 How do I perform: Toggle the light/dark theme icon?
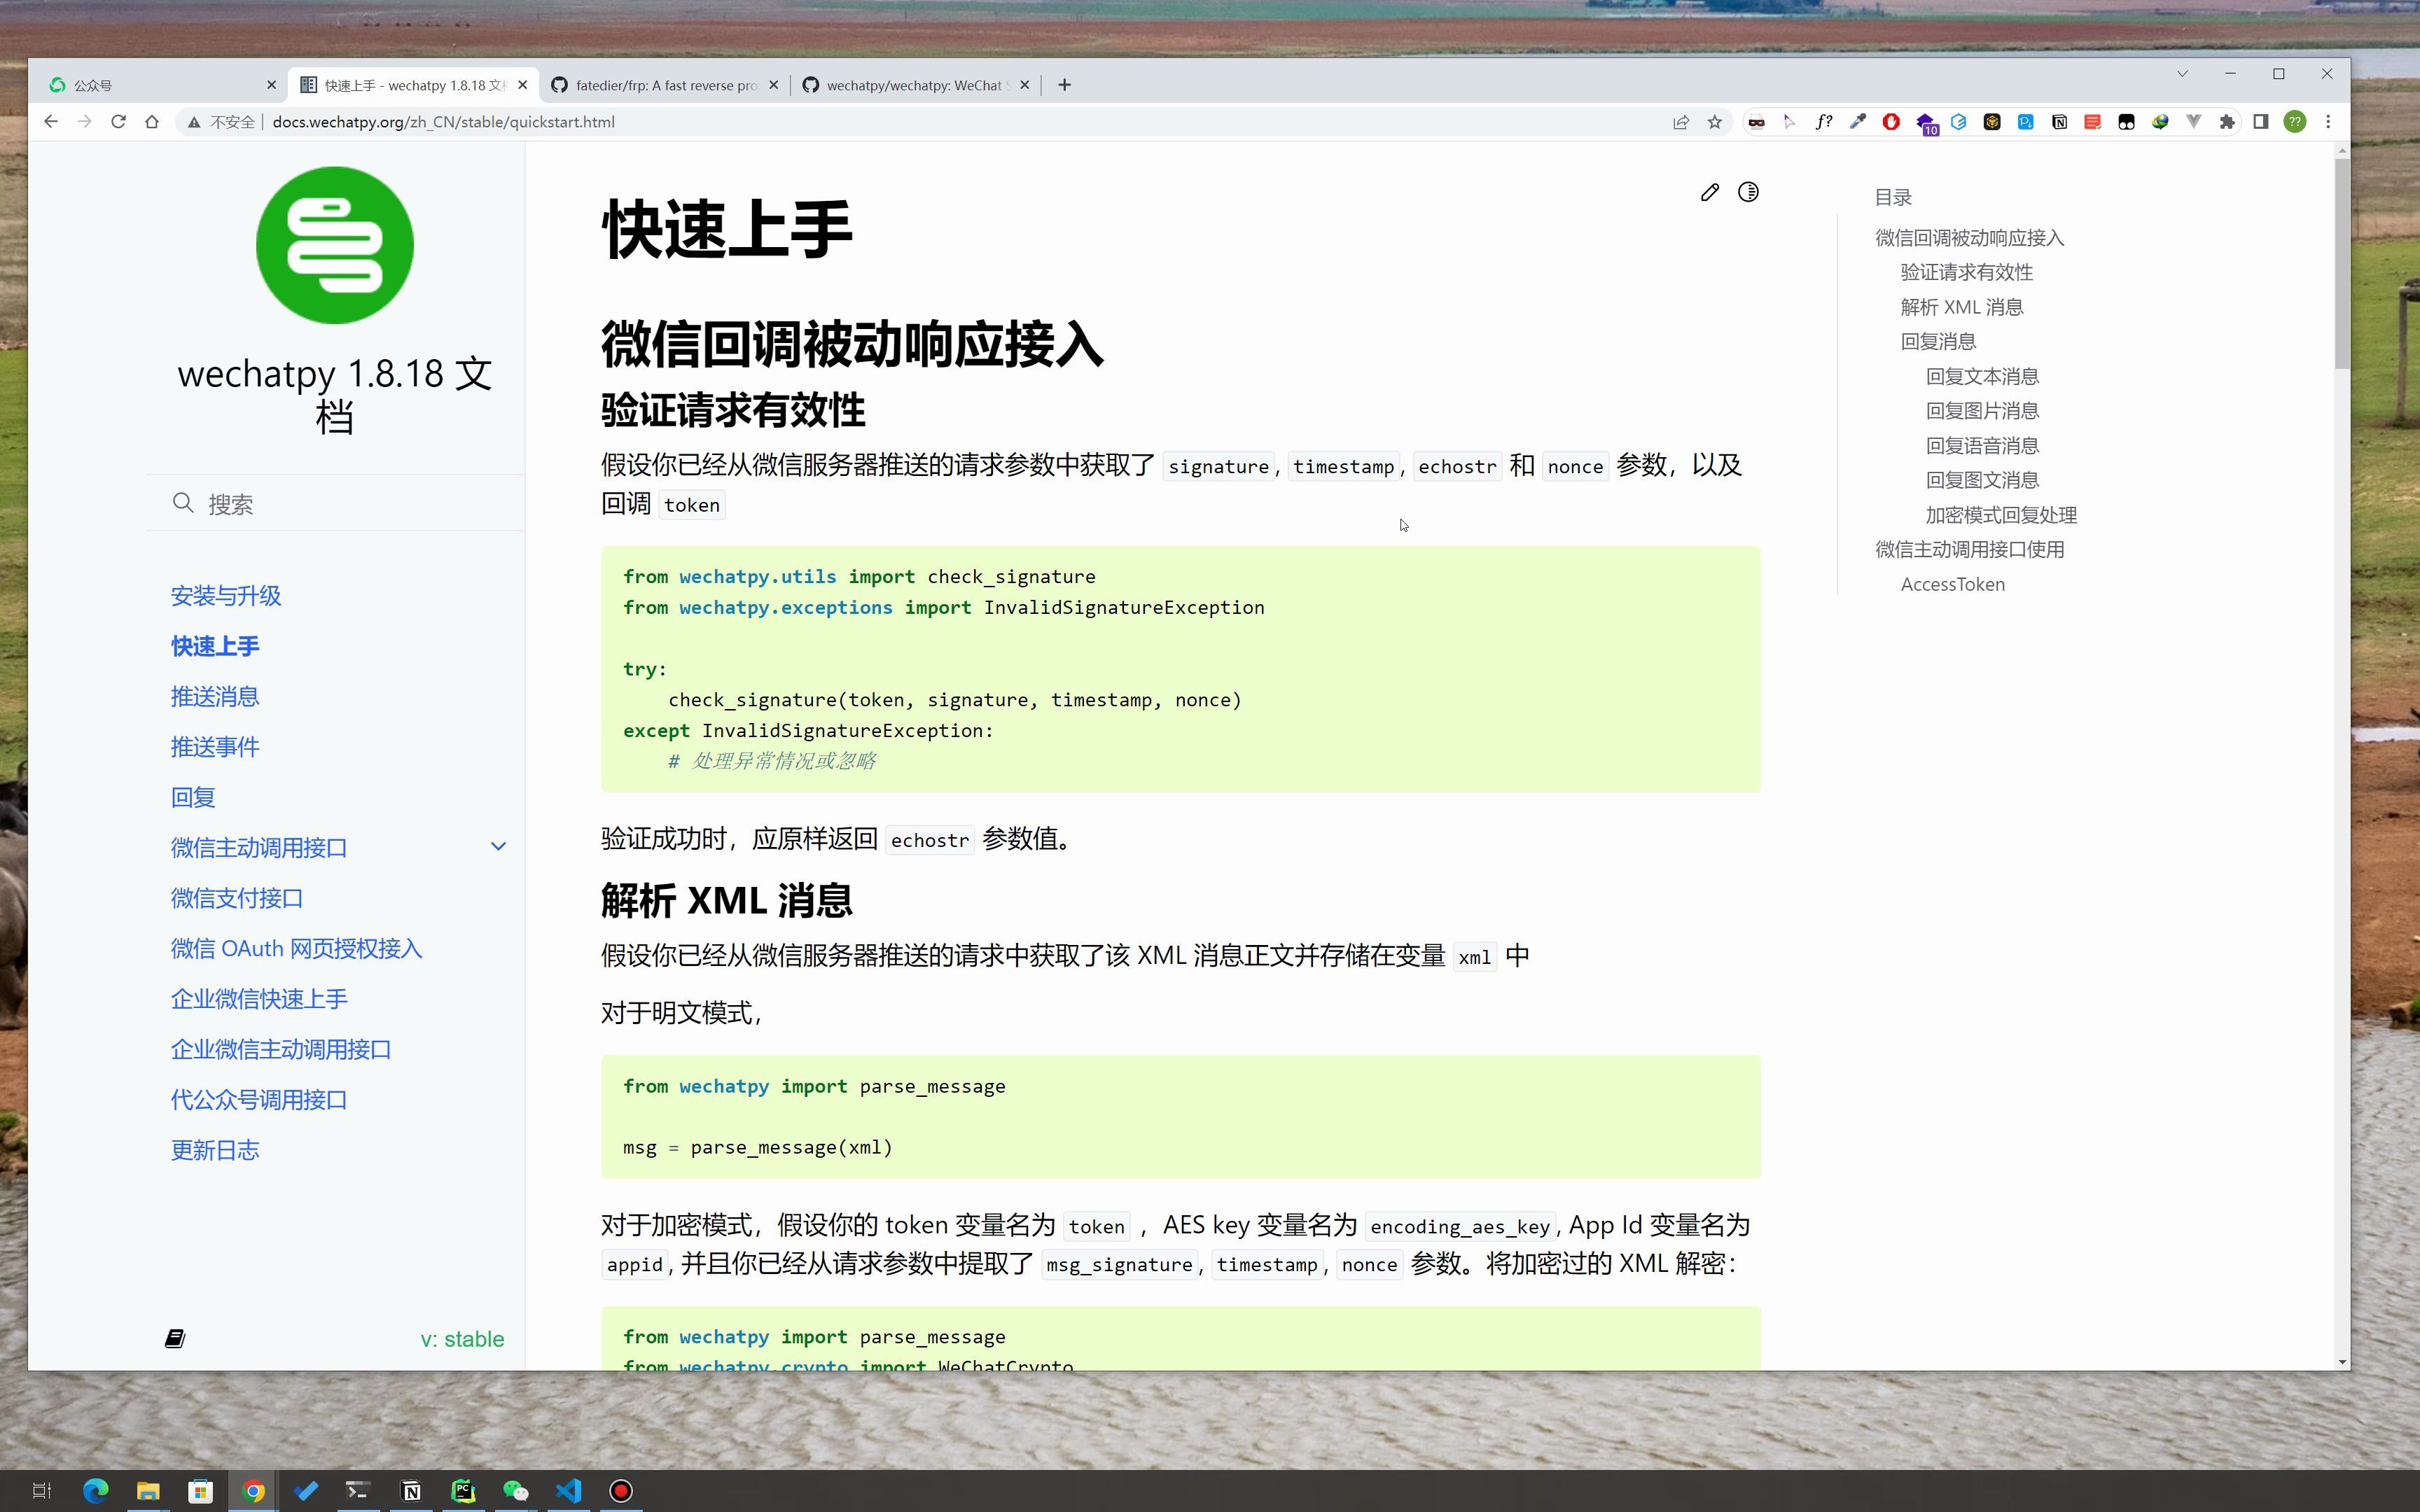point(1747,192)
